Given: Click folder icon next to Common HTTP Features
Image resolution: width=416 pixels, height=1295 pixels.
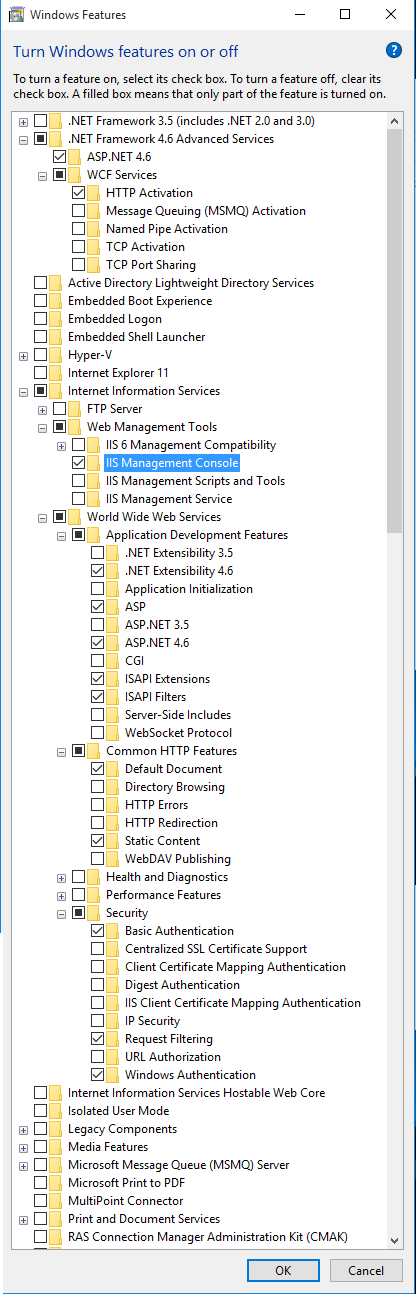Looking at the screenshot, I should [94, 751].
